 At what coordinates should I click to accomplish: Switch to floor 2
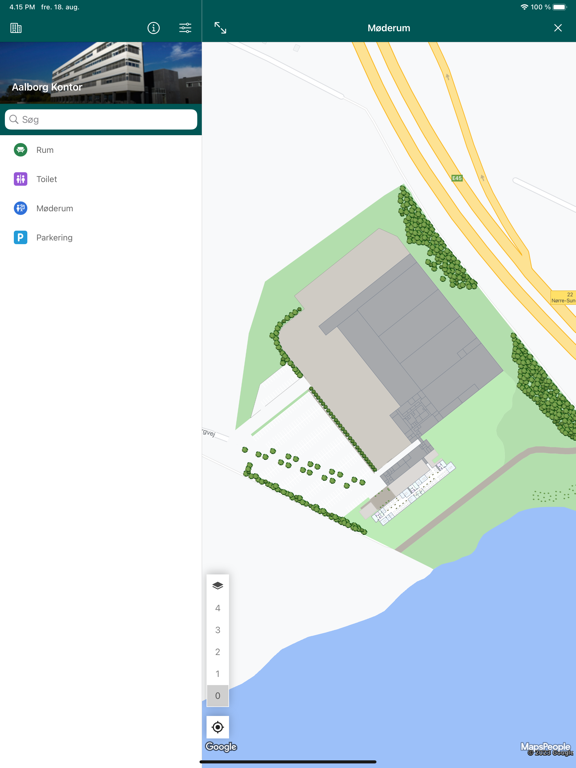[x=218, y=652]
